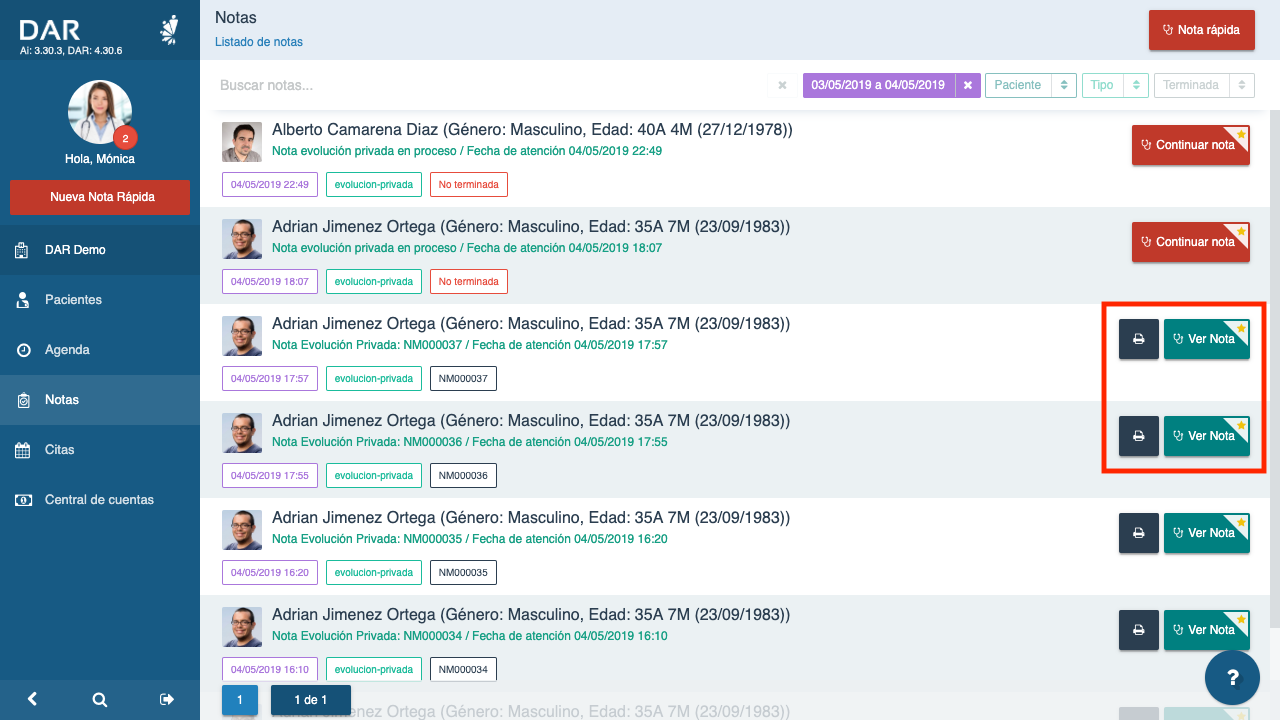Open the round help question mark button

point(1232,677)
